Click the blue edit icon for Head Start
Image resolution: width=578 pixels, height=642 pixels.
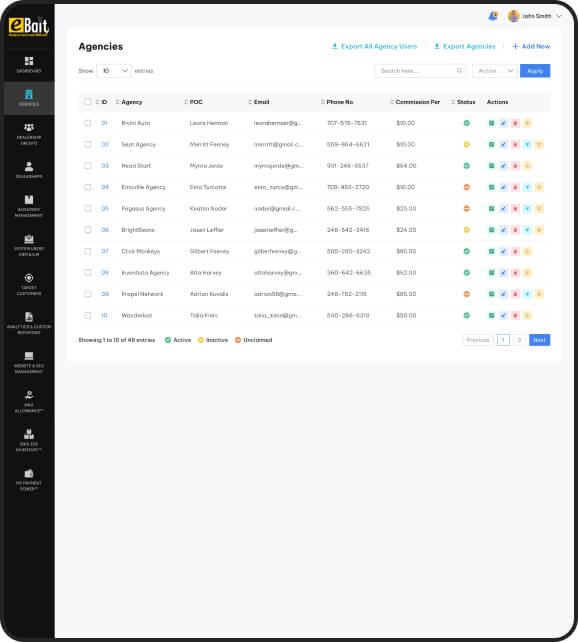[503, 165]
